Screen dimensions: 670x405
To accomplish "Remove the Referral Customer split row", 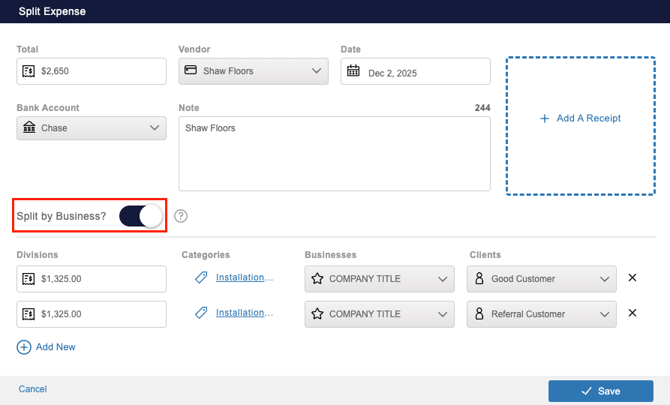I will [632, 313].
